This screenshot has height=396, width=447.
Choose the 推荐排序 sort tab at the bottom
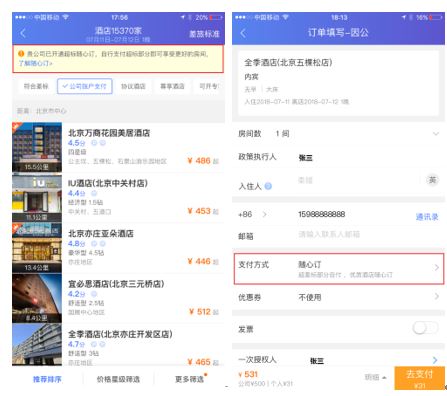coord(47,379)
